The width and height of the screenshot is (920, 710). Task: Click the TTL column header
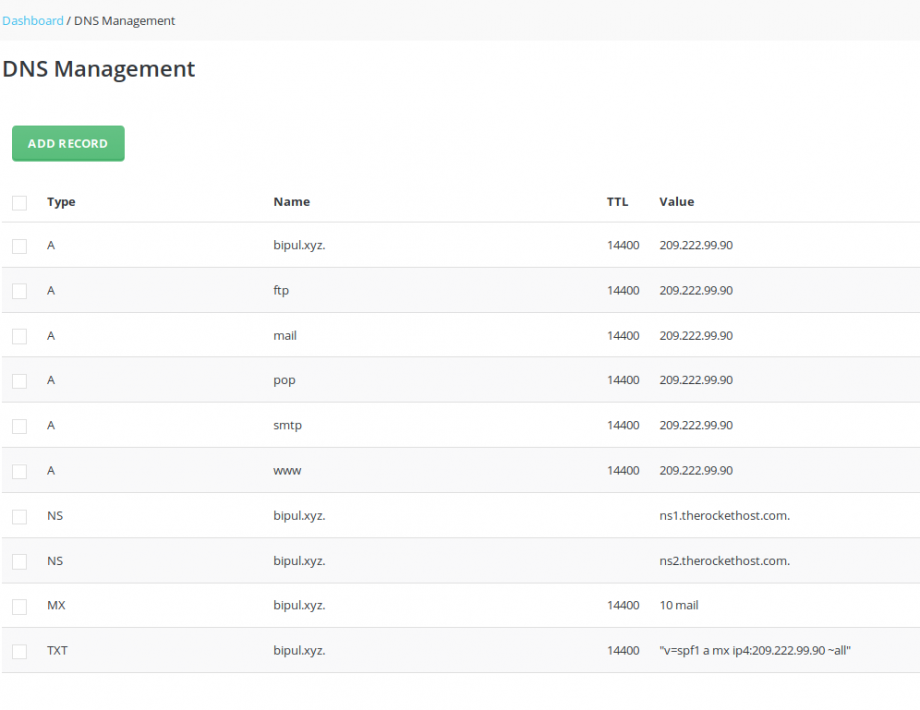click(617, 202)
